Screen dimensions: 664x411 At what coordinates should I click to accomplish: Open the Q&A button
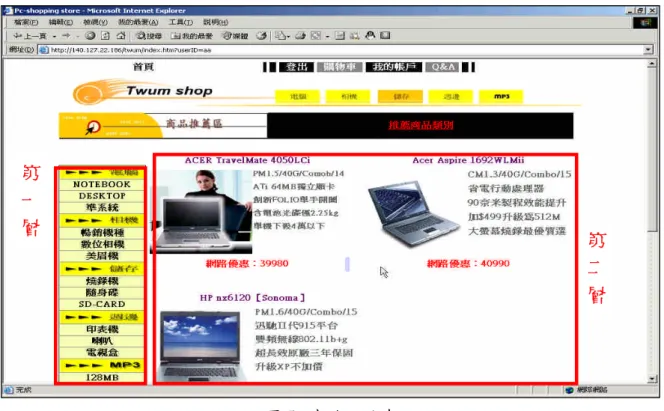(443, 67)
